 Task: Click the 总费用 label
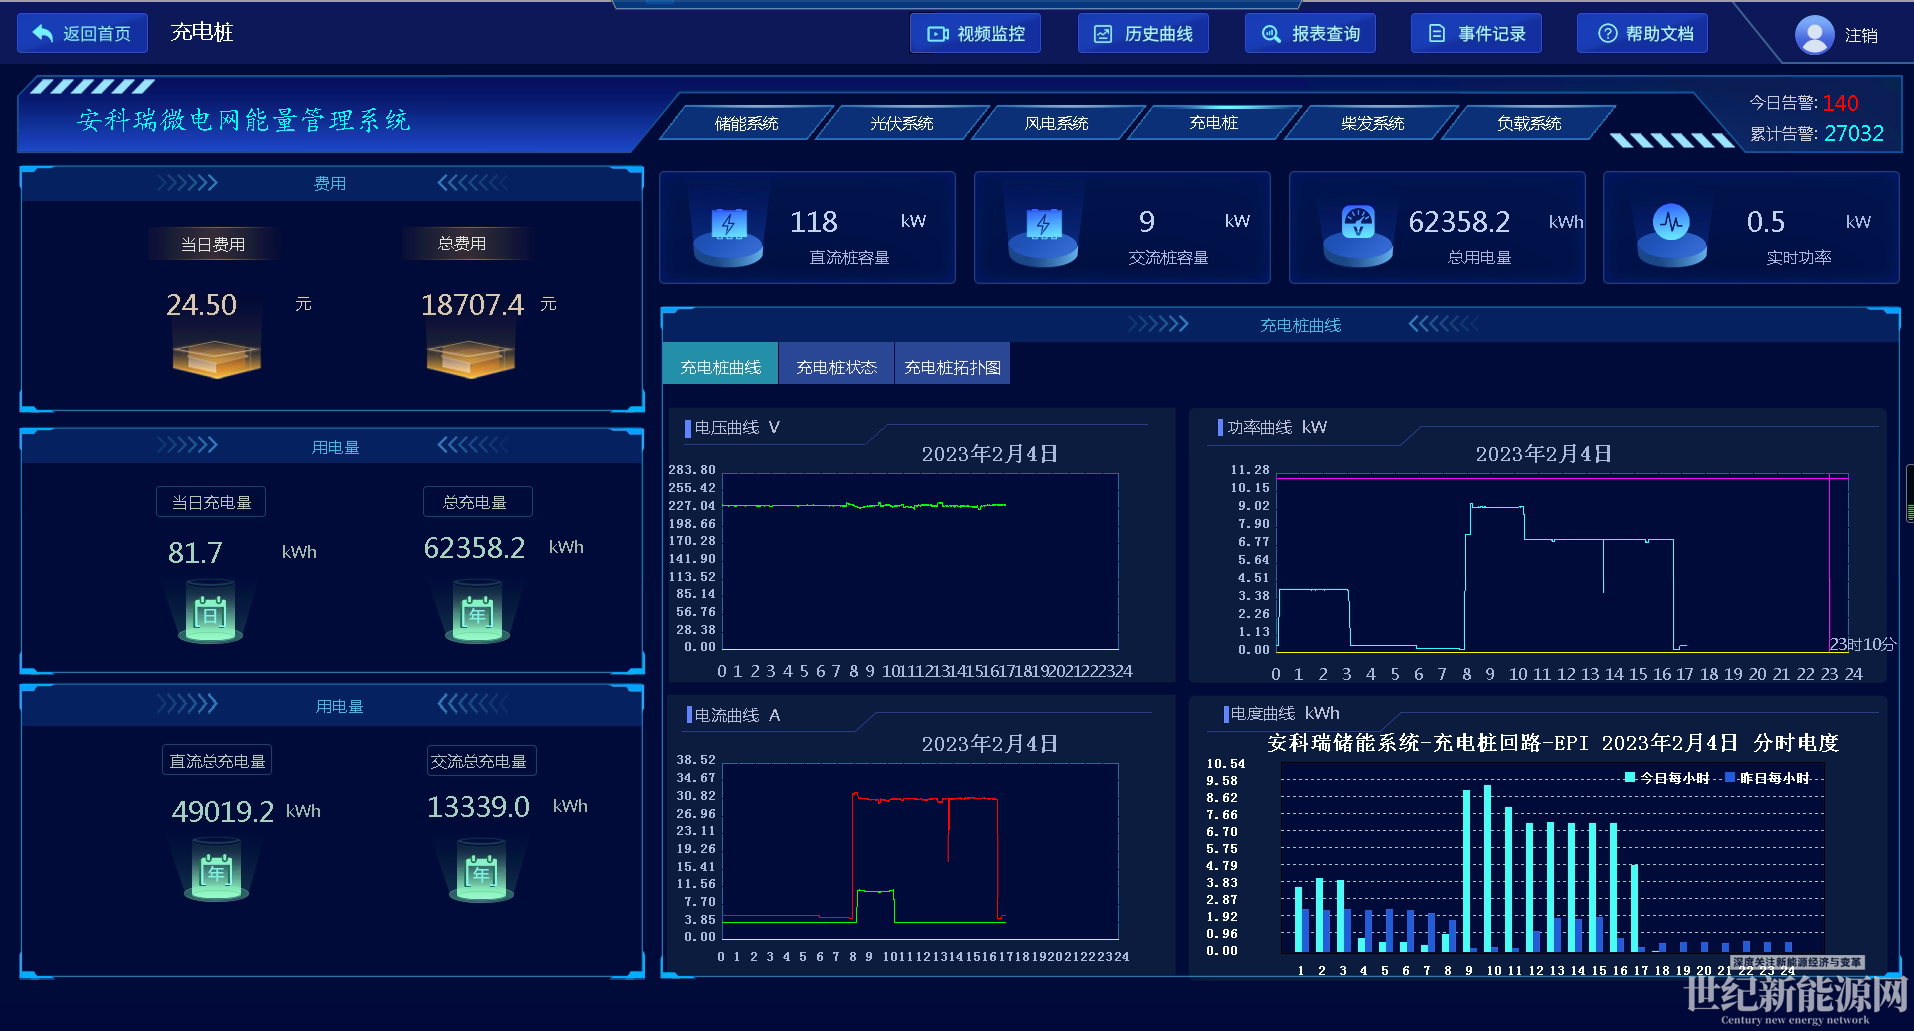462,243
